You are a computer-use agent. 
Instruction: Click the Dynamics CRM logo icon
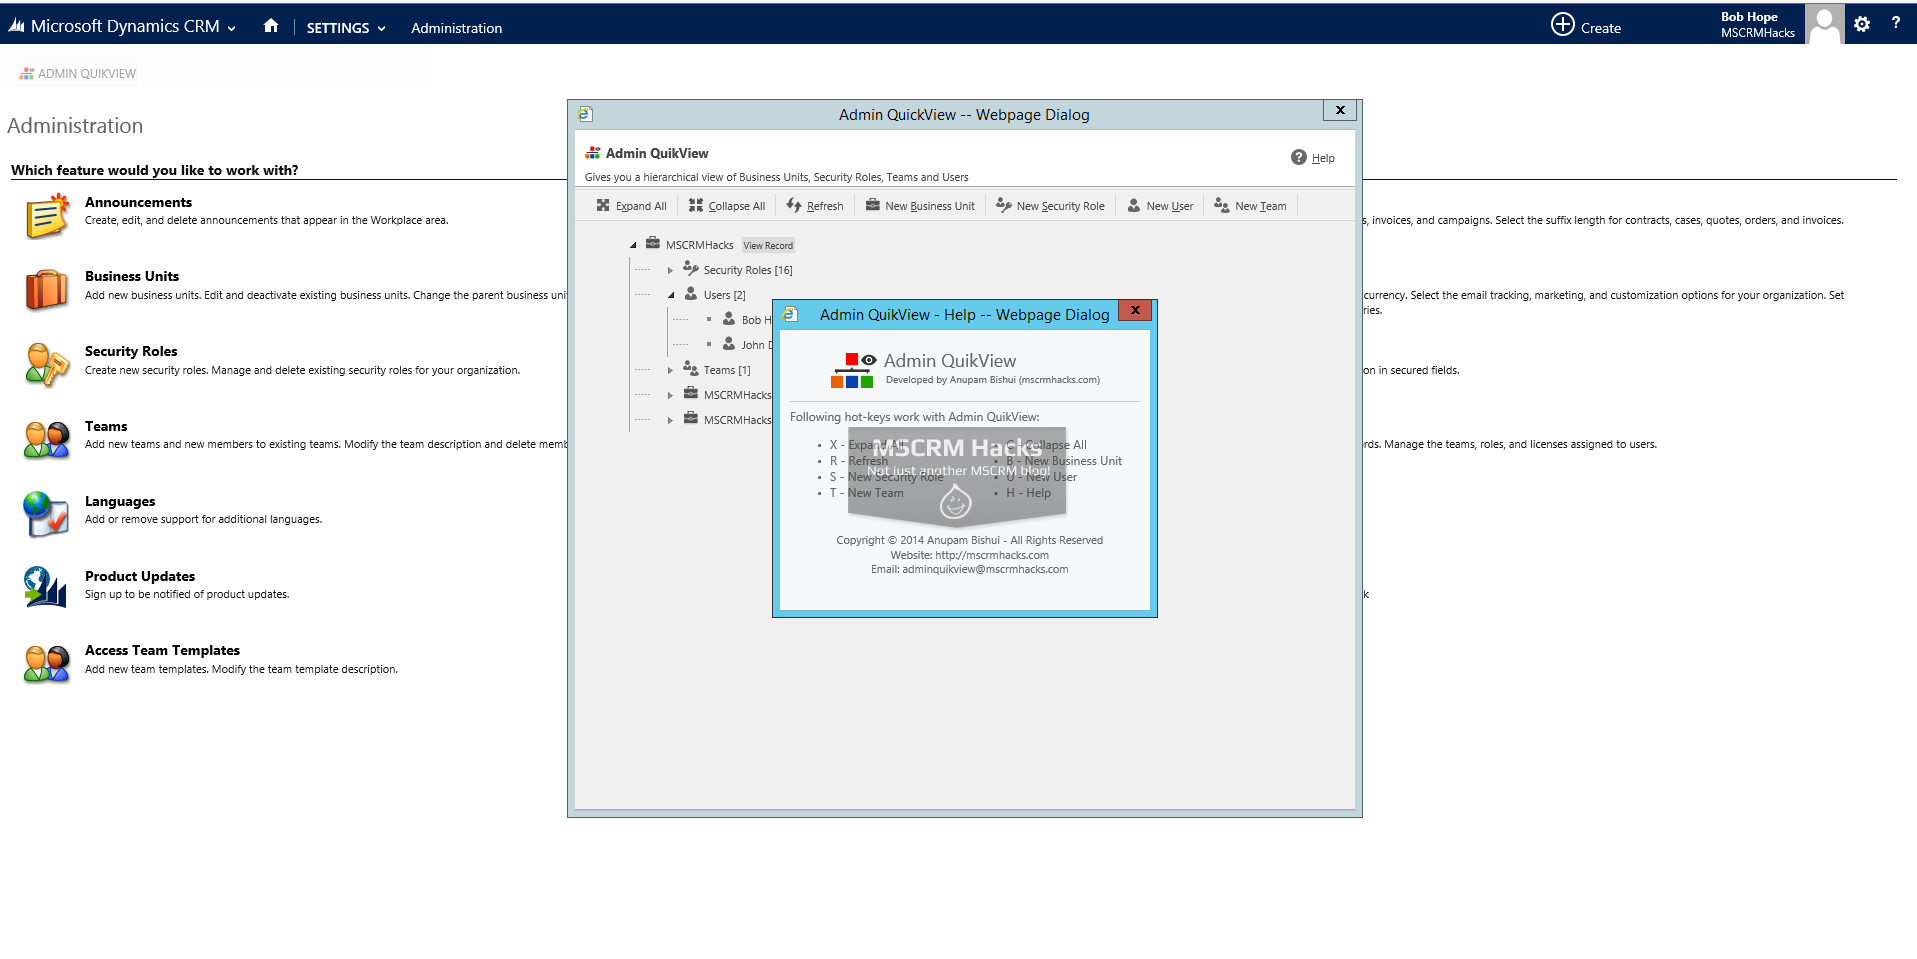click(x=16, y=26)
